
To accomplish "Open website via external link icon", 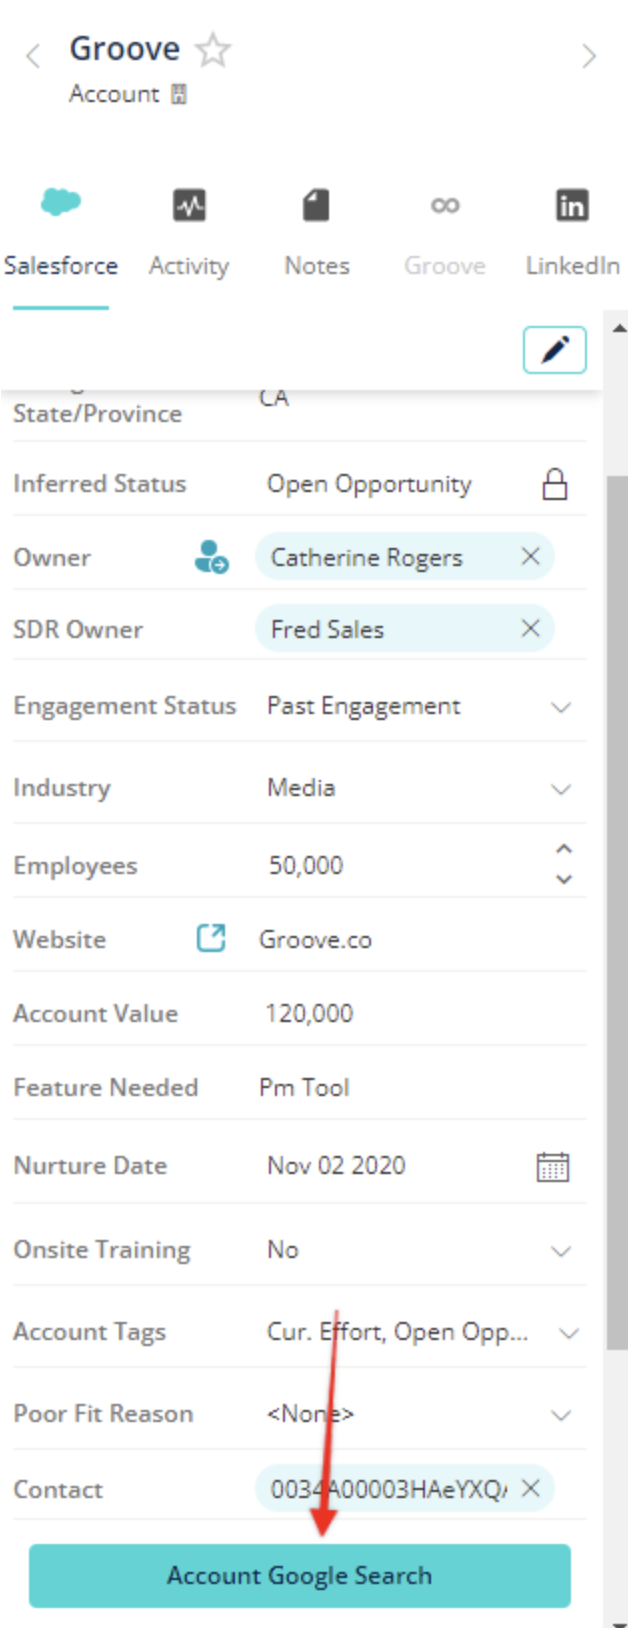I will pyautogui.click(x=211, y=938).
